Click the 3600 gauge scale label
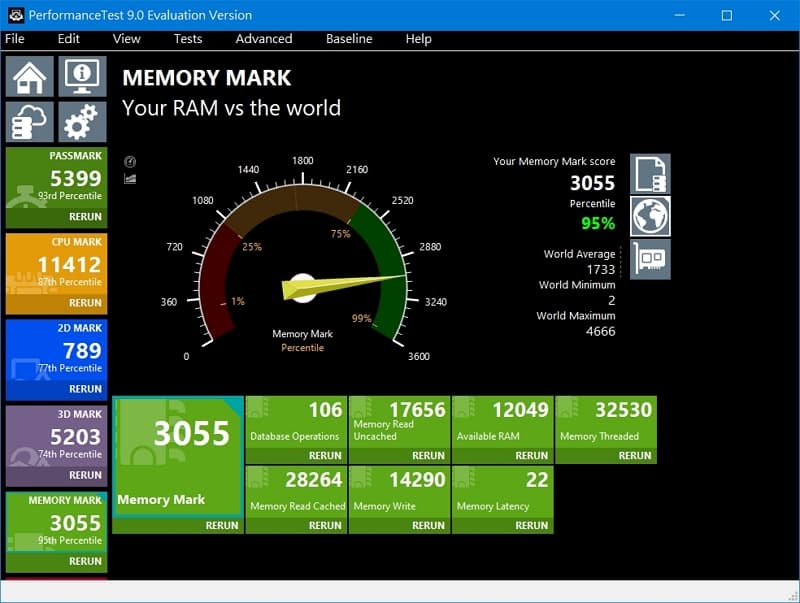The width and height of the screenshot is (800, 603). click(x=418, y=356)
